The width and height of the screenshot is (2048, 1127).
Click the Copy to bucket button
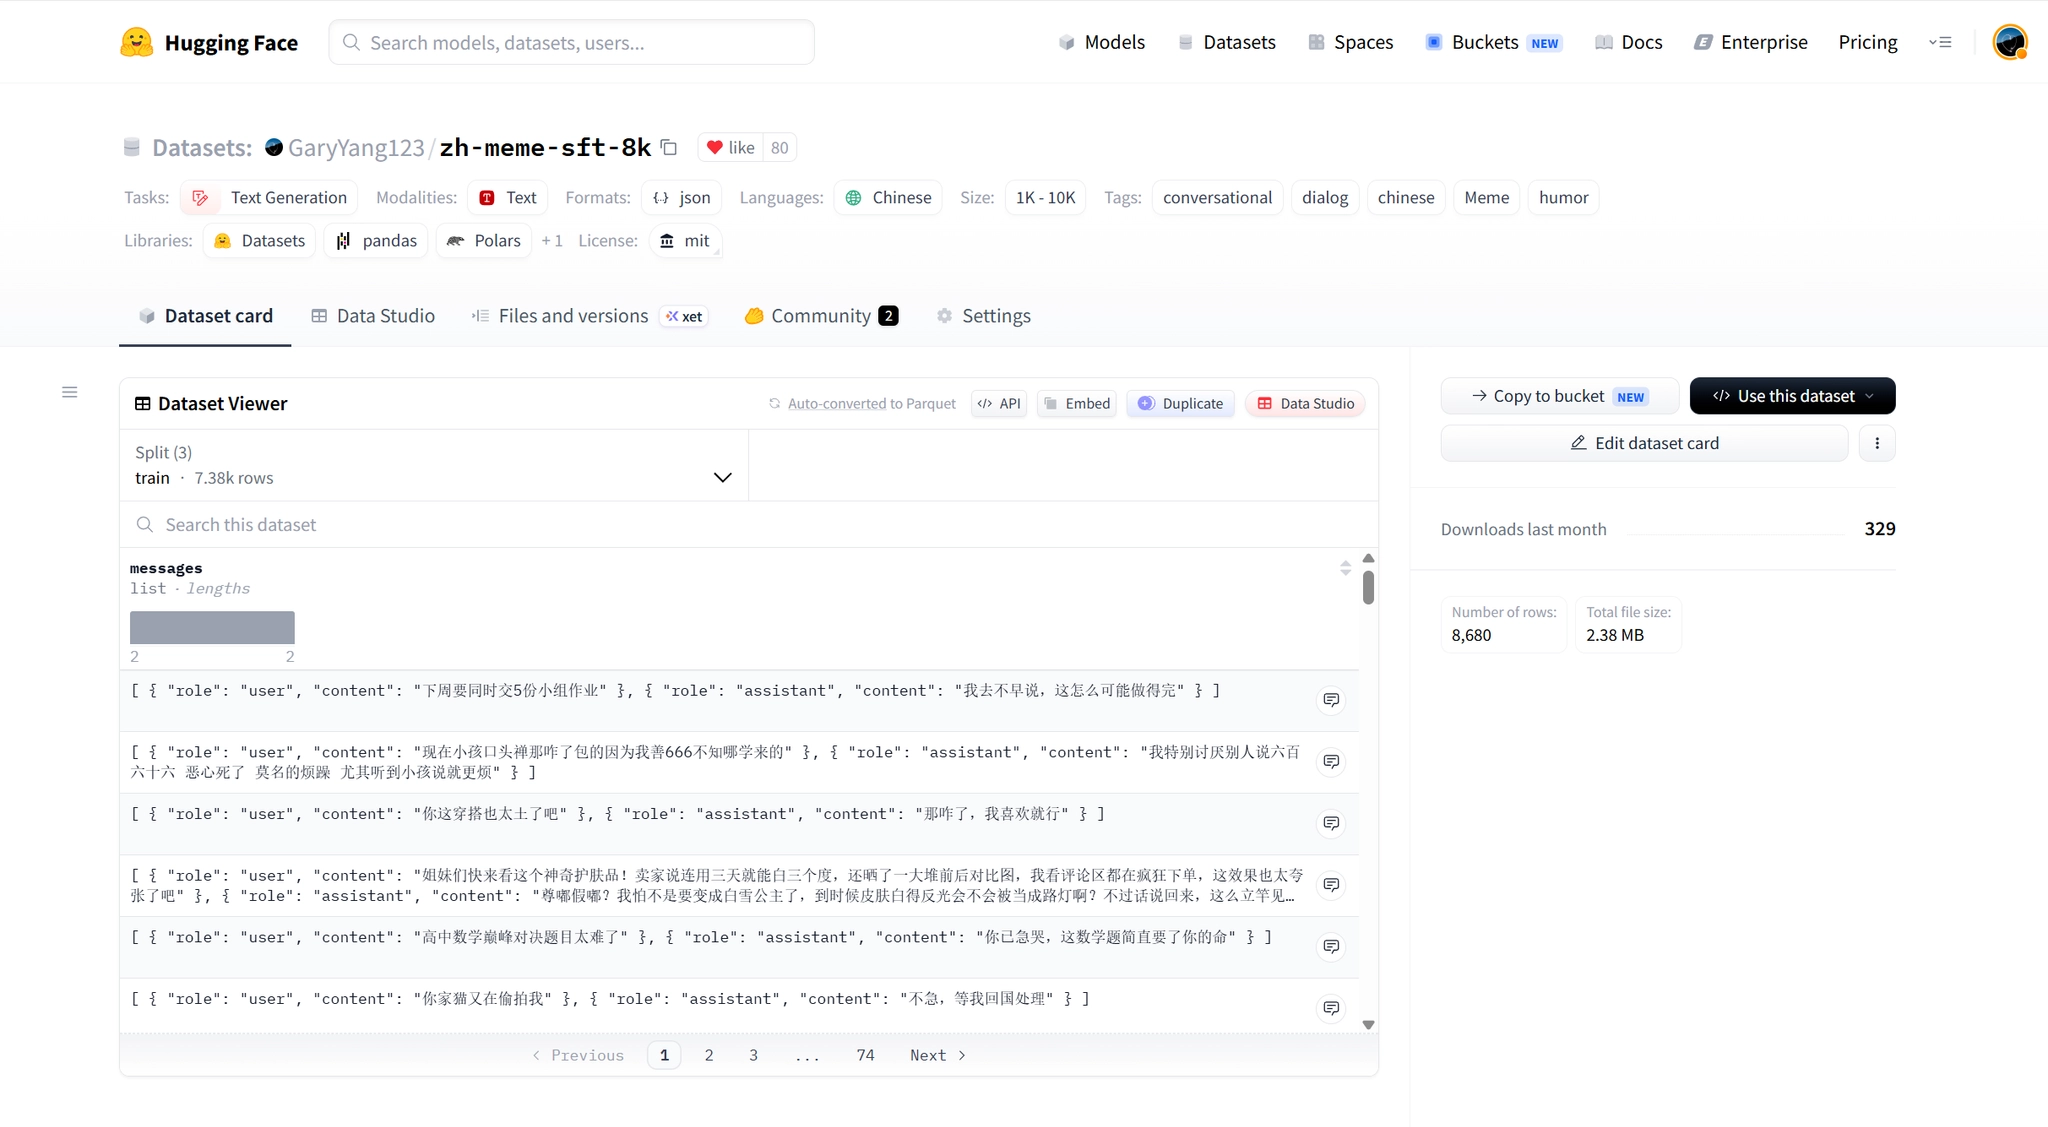tap(1558, 396)
